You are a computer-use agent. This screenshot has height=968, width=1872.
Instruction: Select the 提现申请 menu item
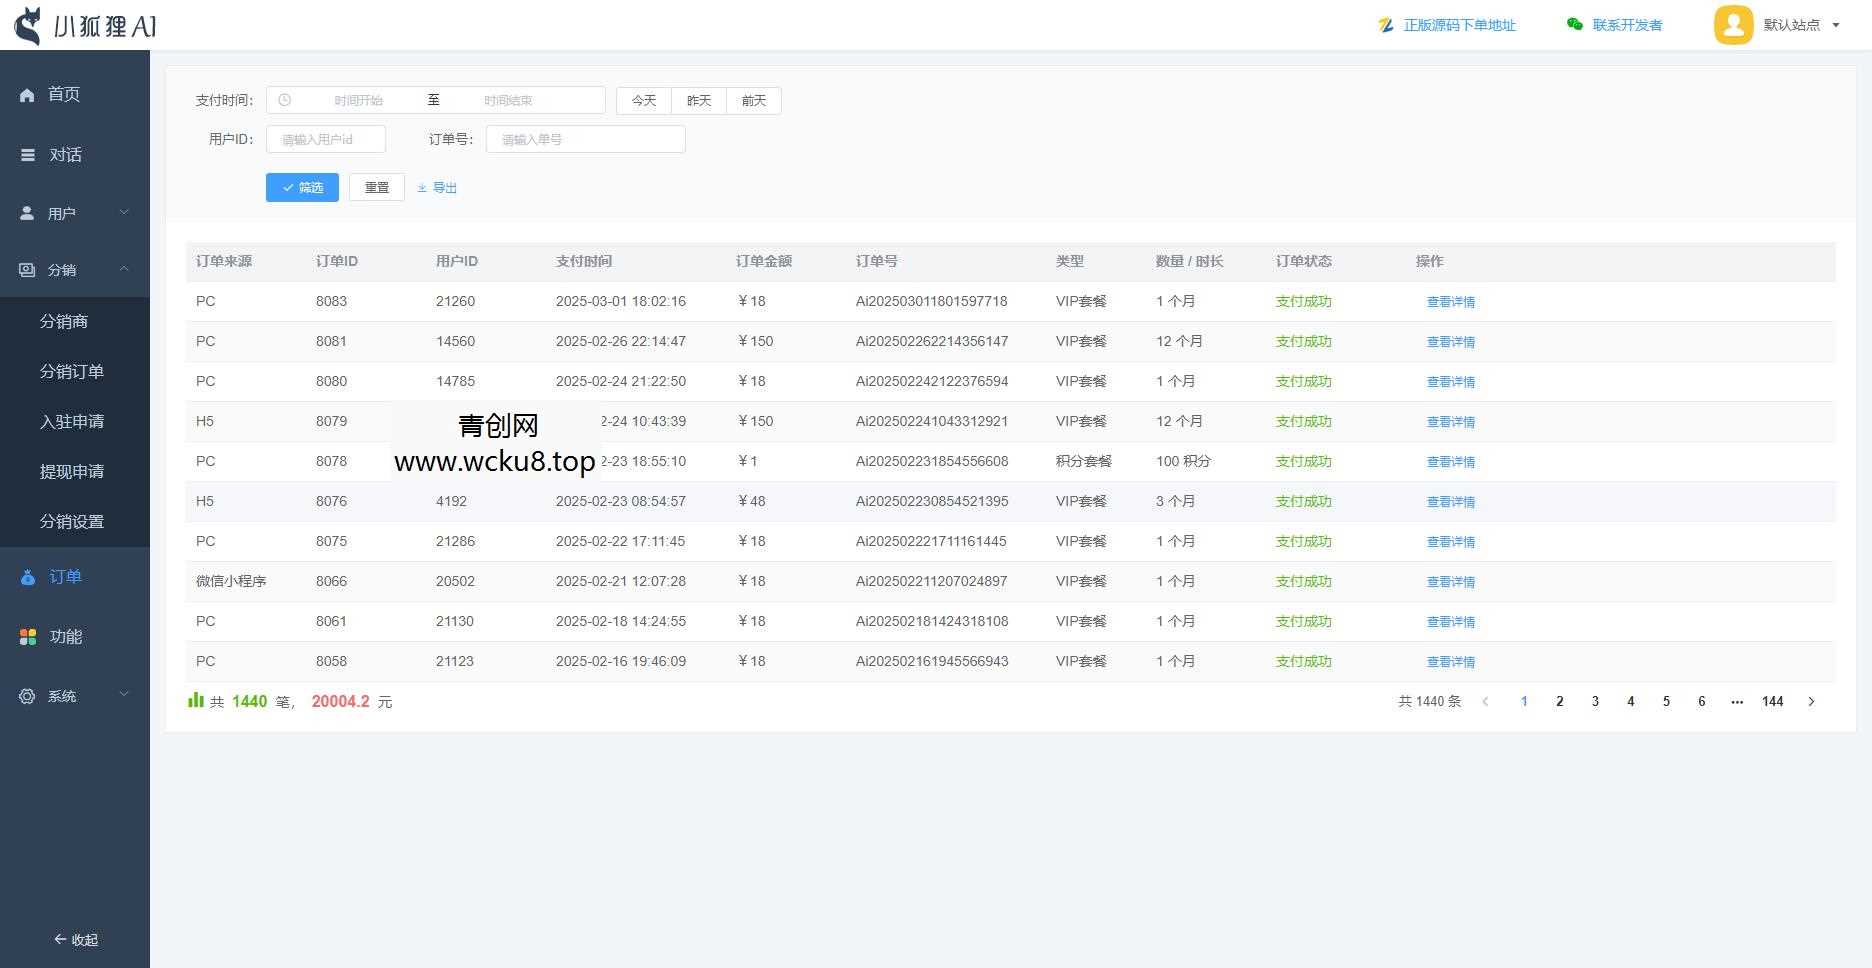(71, 471)
